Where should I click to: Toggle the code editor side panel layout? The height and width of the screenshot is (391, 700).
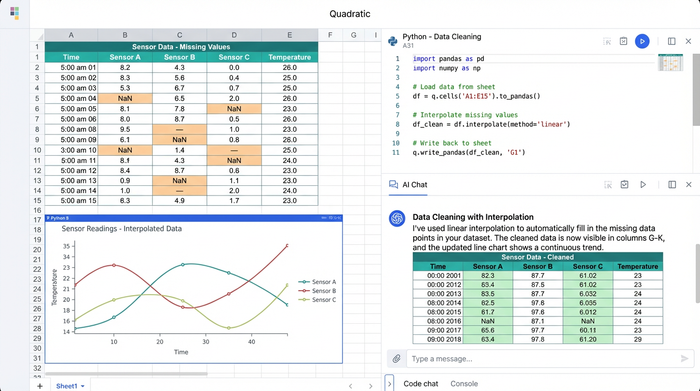[x=671, y=41]
